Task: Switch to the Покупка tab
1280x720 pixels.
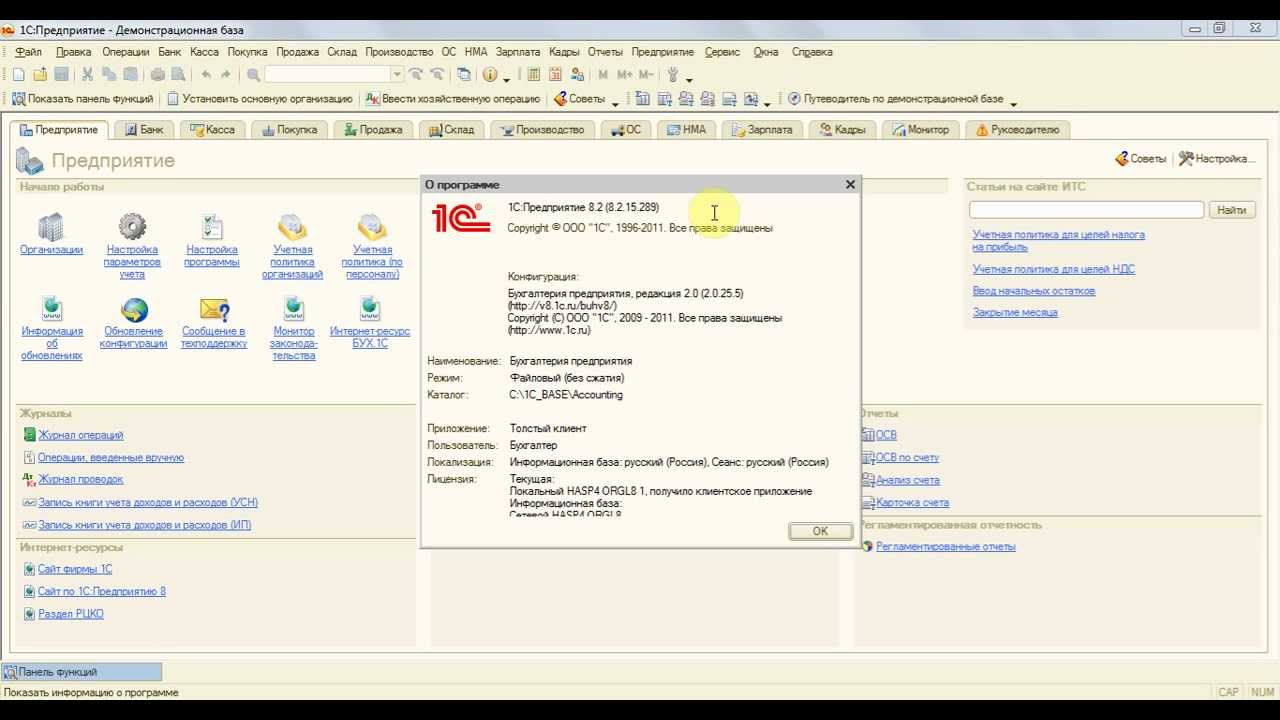Action: pos(289,130)
